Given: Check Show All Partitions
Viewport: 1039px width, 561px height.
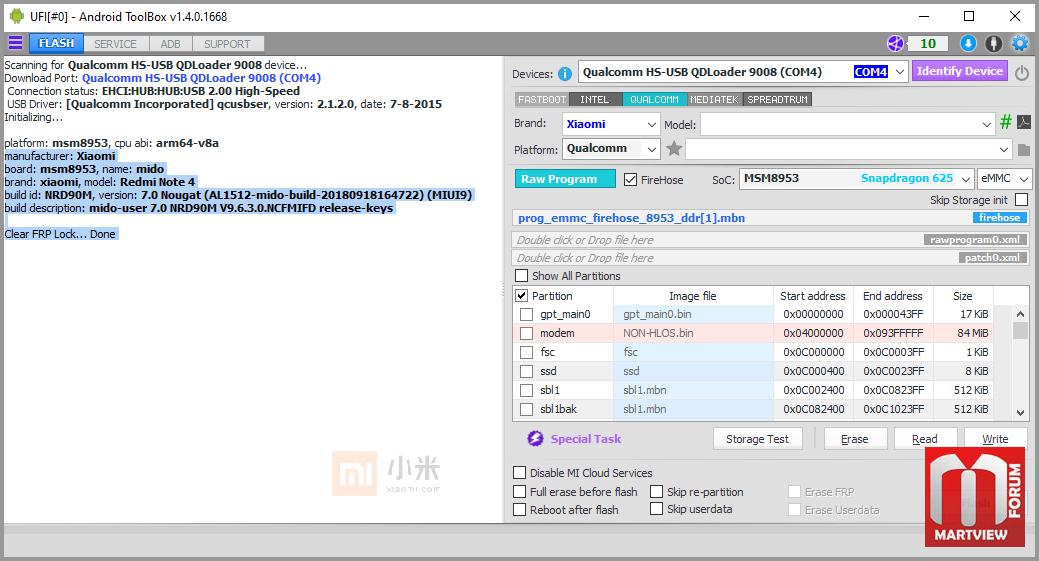Looking at the screenshot, I should pyautogui.click(x=522, y=276).
